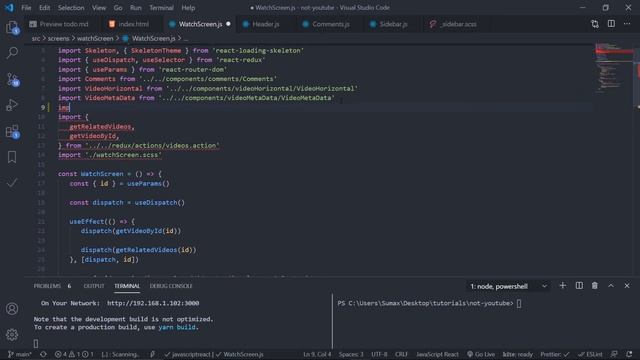Open the editor More Actions ellipsis
The width and height of the screenshot is (640, 360).
(627, 24)
